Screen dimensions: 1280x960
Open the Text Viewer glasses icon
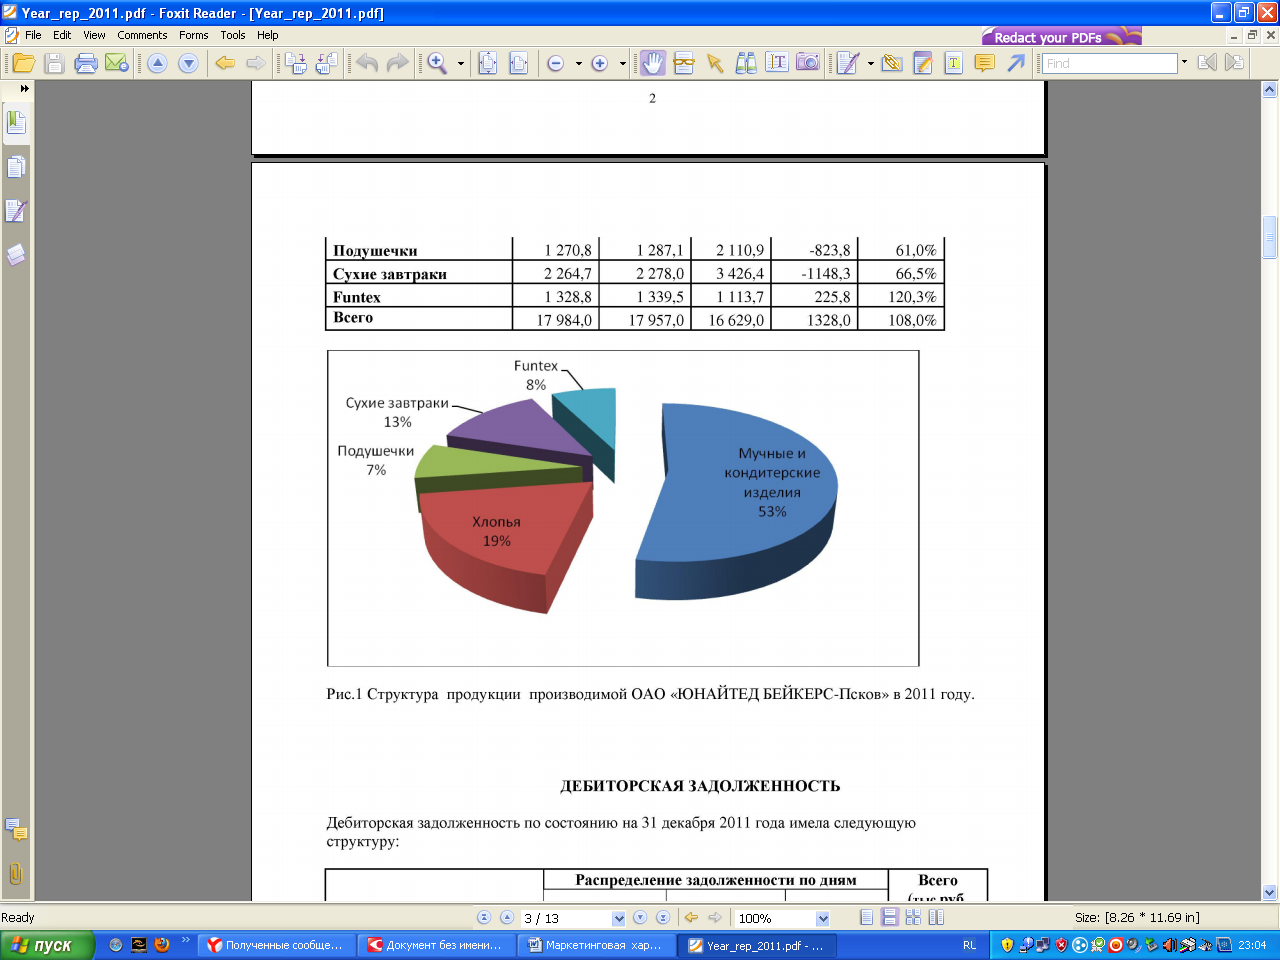pyautogui.click(x=684, y=63)
